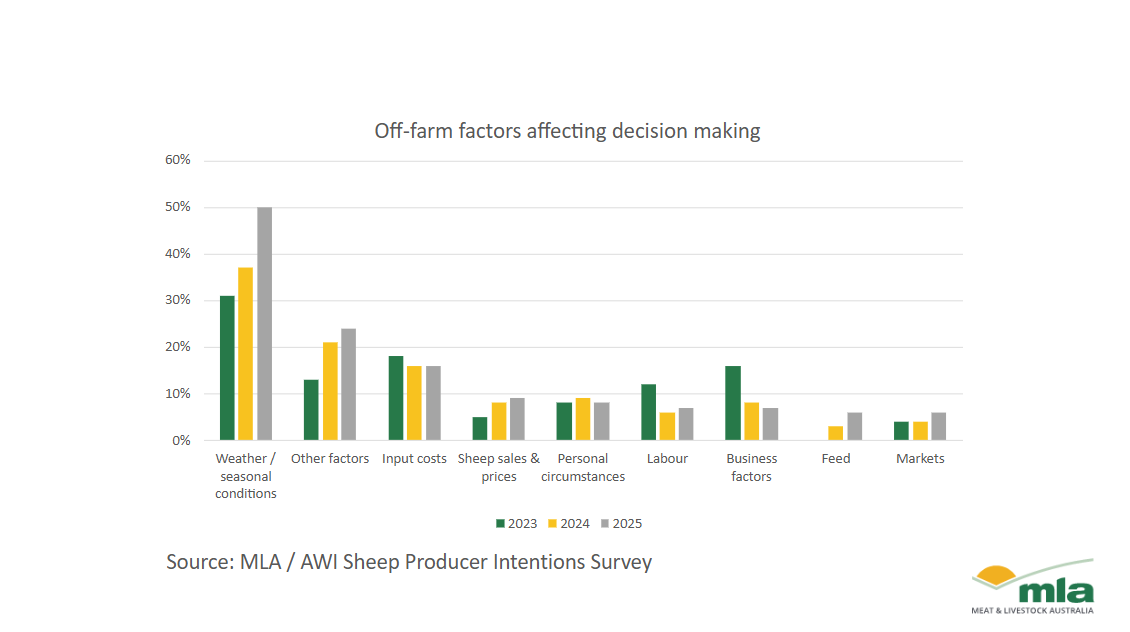Click the 60% axis label
Viewport: 1130px width, 632px height.
pyautogui.click(x=178, y=160)
